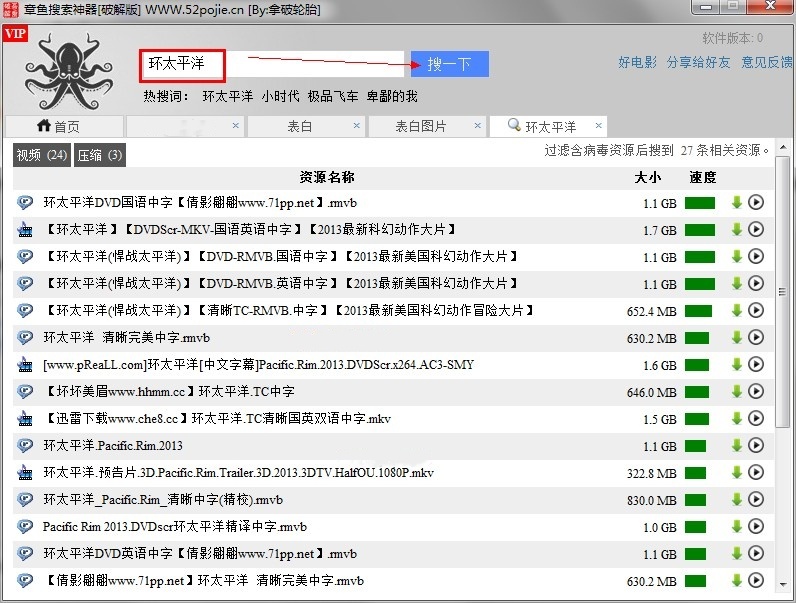The width and height of the screenshot is (796, 603).
Task: Play 环太平洋DVD英语中字 rmvb file
Action: click(756, 553)
